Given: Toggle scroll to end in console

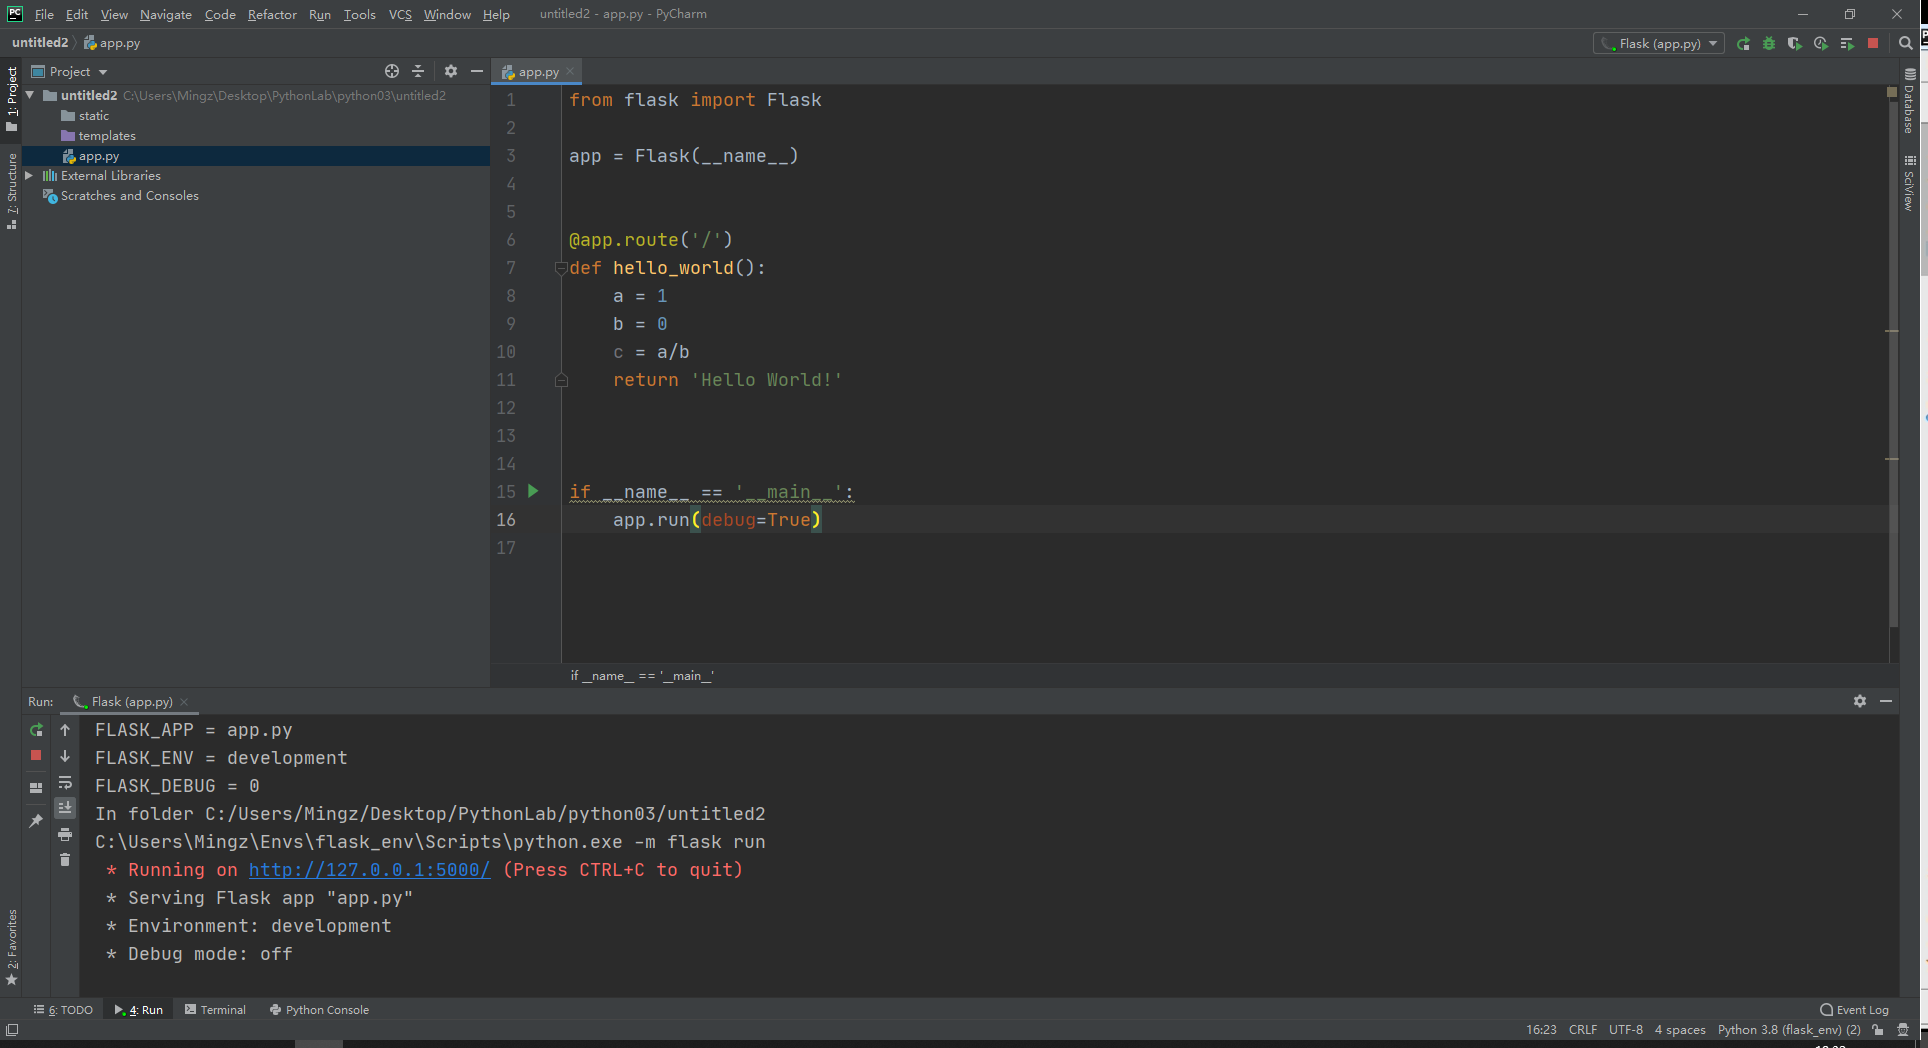Looking at the screenshot, I should click(x=65, y=808).
